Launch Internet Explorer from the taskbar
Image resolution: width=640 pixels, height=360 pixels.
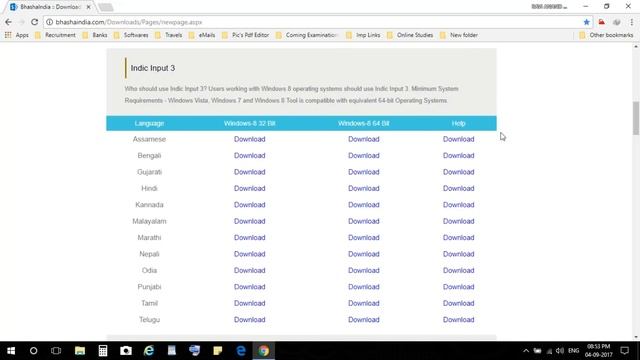point(149,351)
